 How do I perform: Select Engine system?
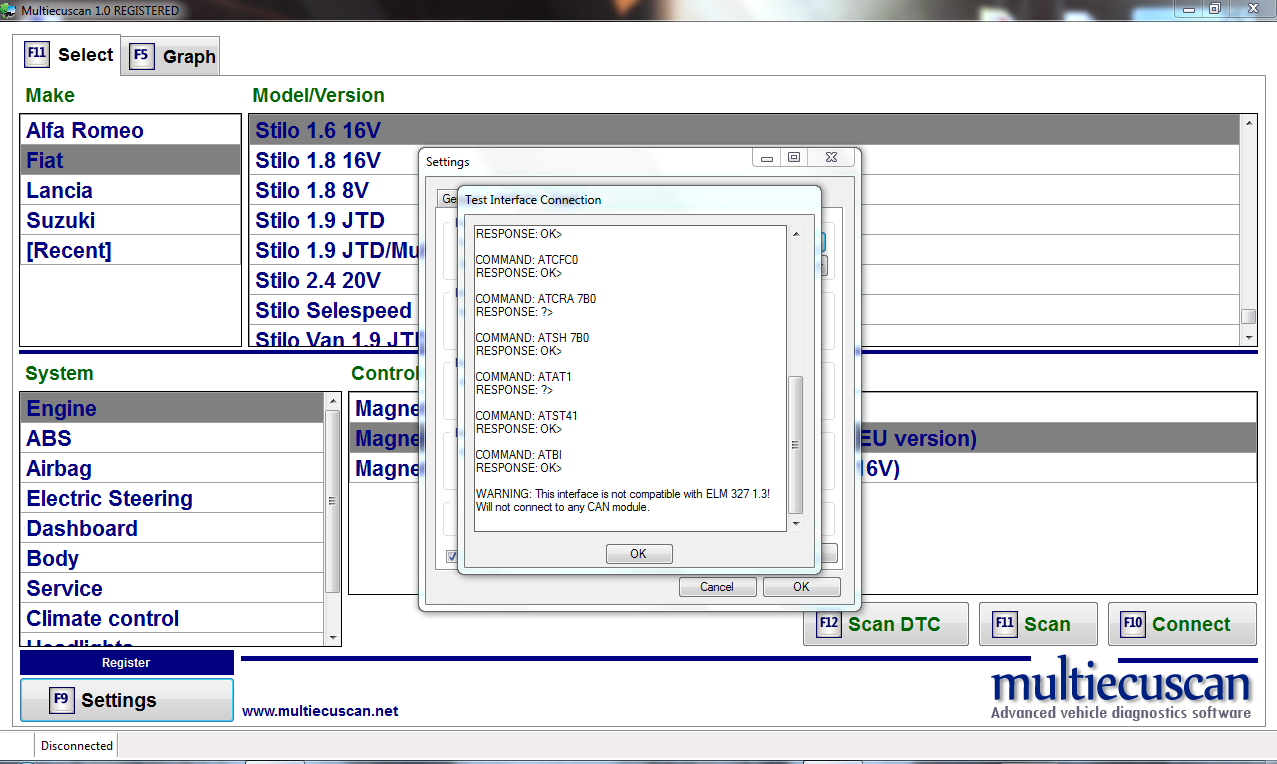[x=172, y=408]
